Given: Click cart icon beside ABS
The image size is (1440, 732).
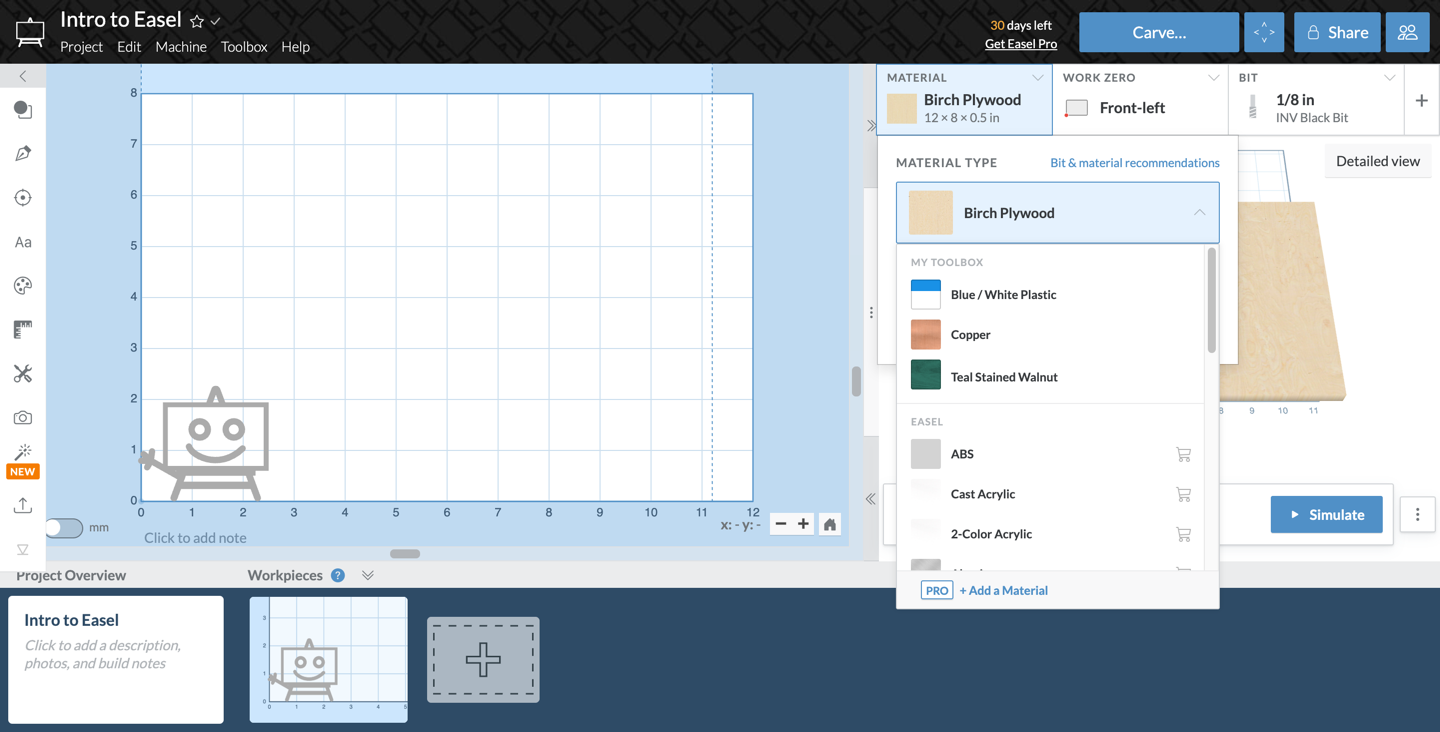Looking at the screenshot, I should 1183,454.
